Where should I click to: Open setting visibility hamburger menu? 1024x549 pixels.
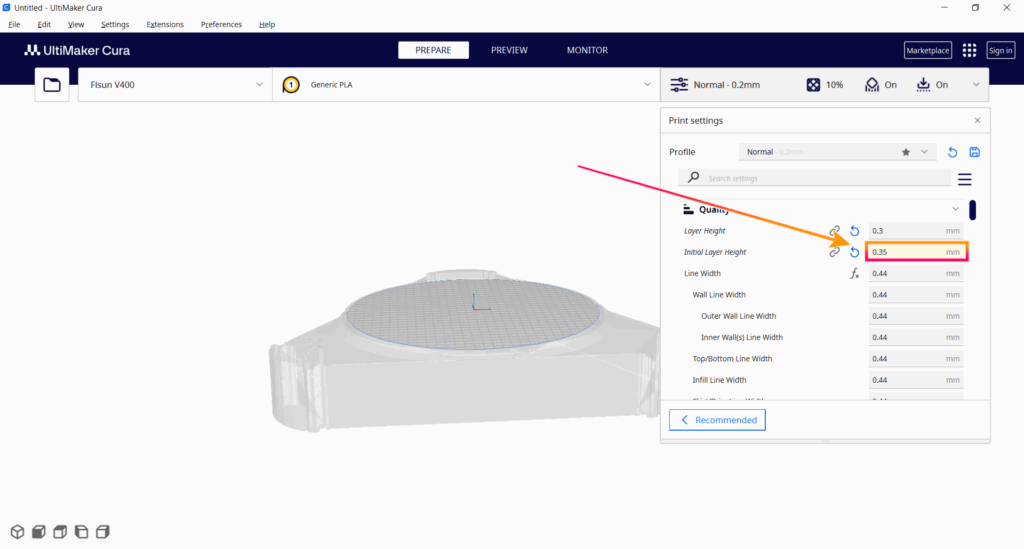(965, 179)
